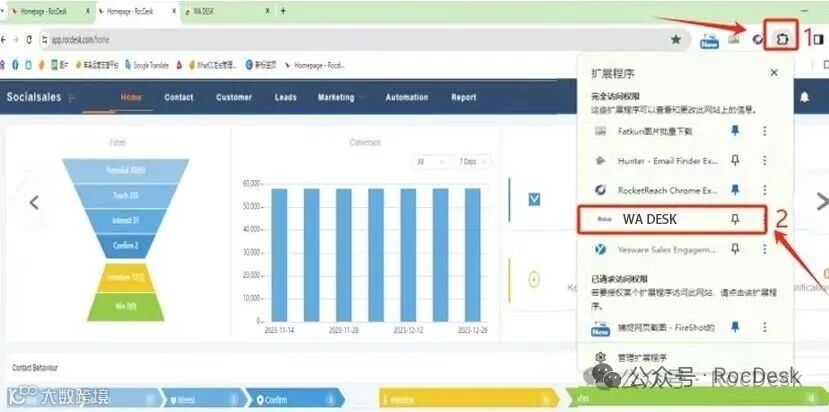This screenshot has height=412, width=829.
Task: Open more options for FireShot extension
Action: [764, 327]
